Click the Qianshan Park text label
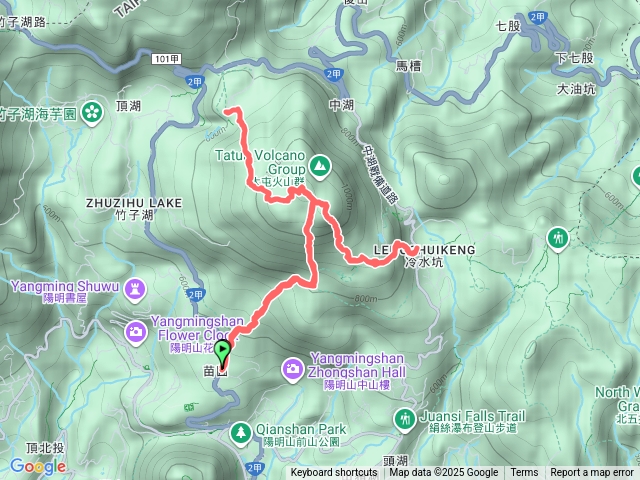This screenshot has width=640, height=480. [301, 434]
